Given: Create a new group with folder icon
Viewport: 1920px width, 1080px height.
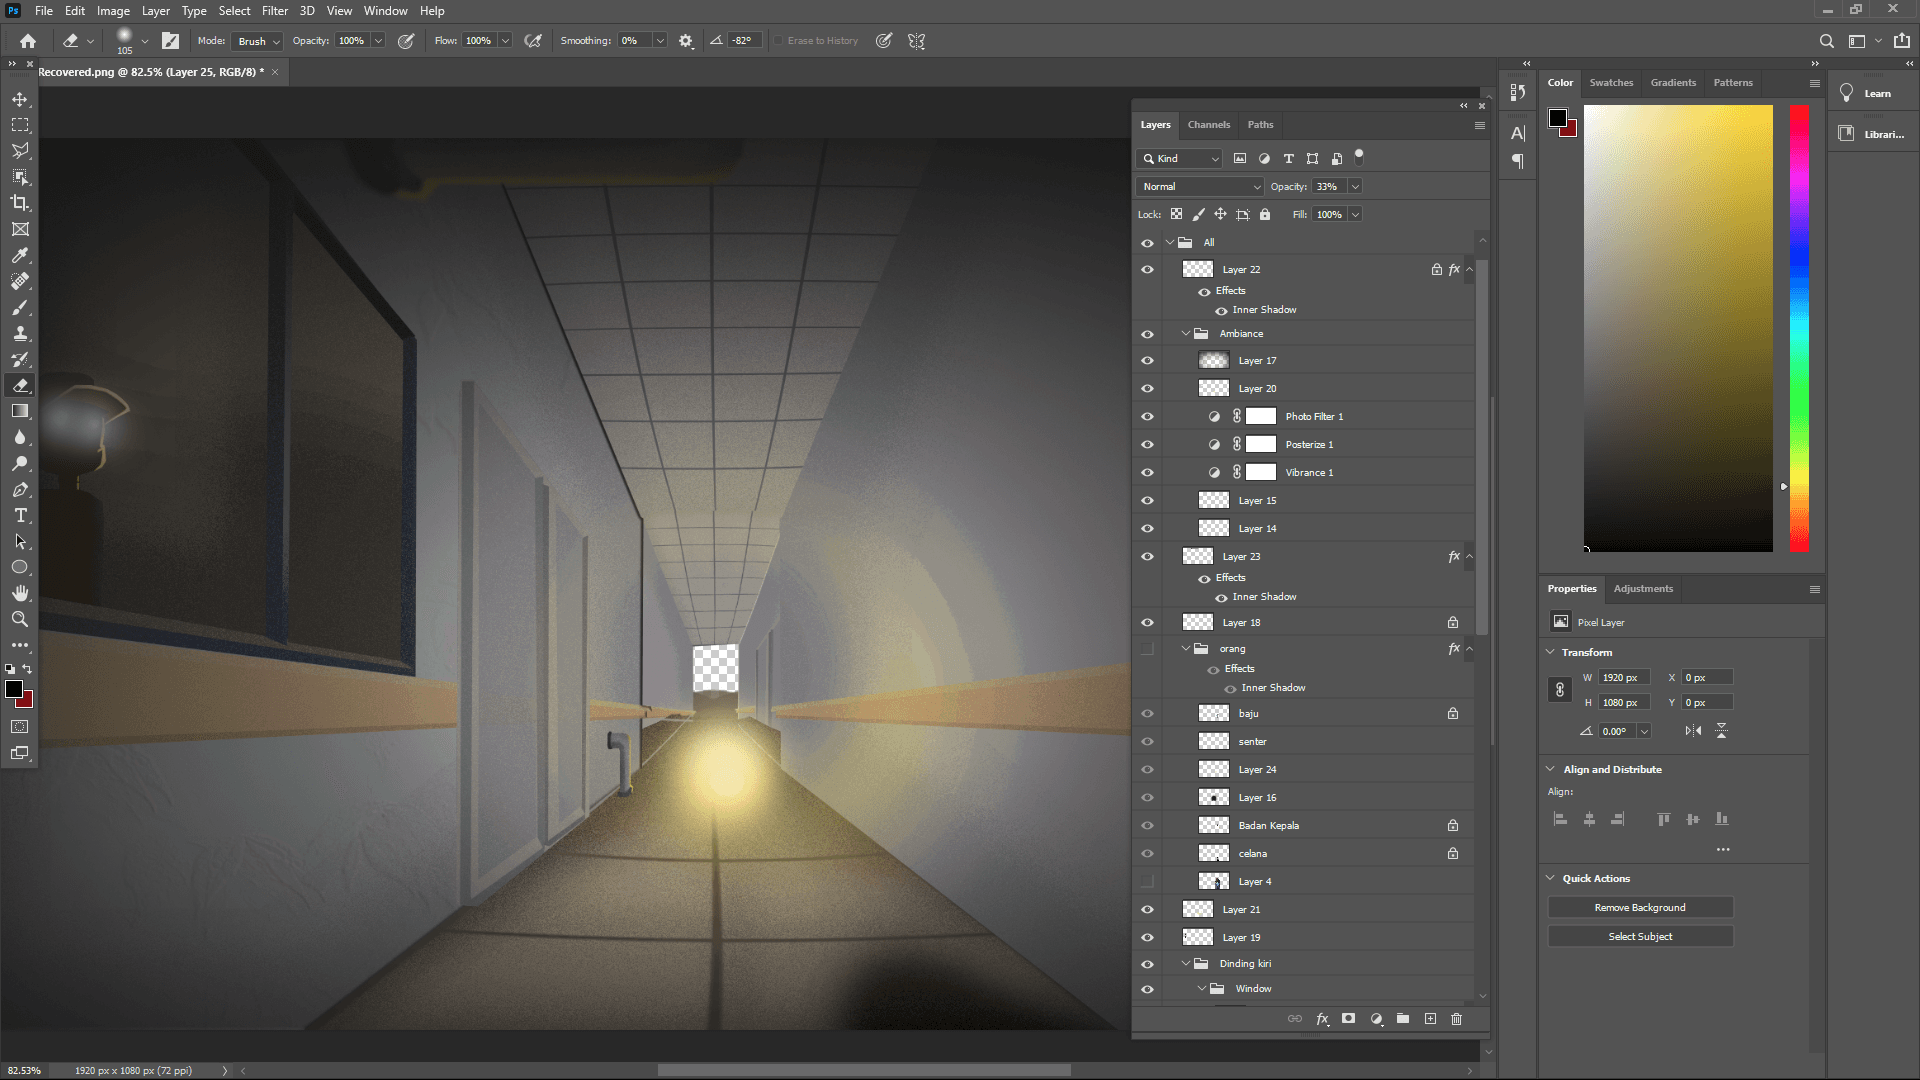Looking at the screenshot, I should coord(1403,1019).
